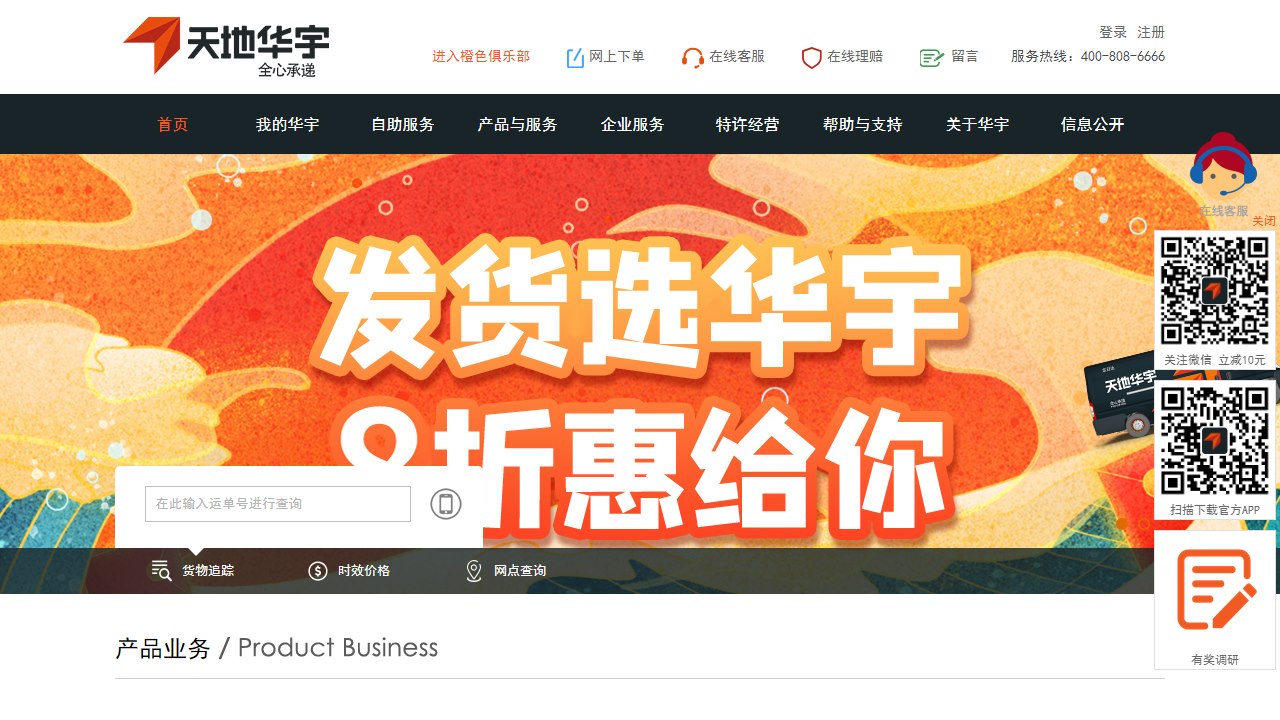Click the 登录 link
The image size is (1280, 720).
1113,32
